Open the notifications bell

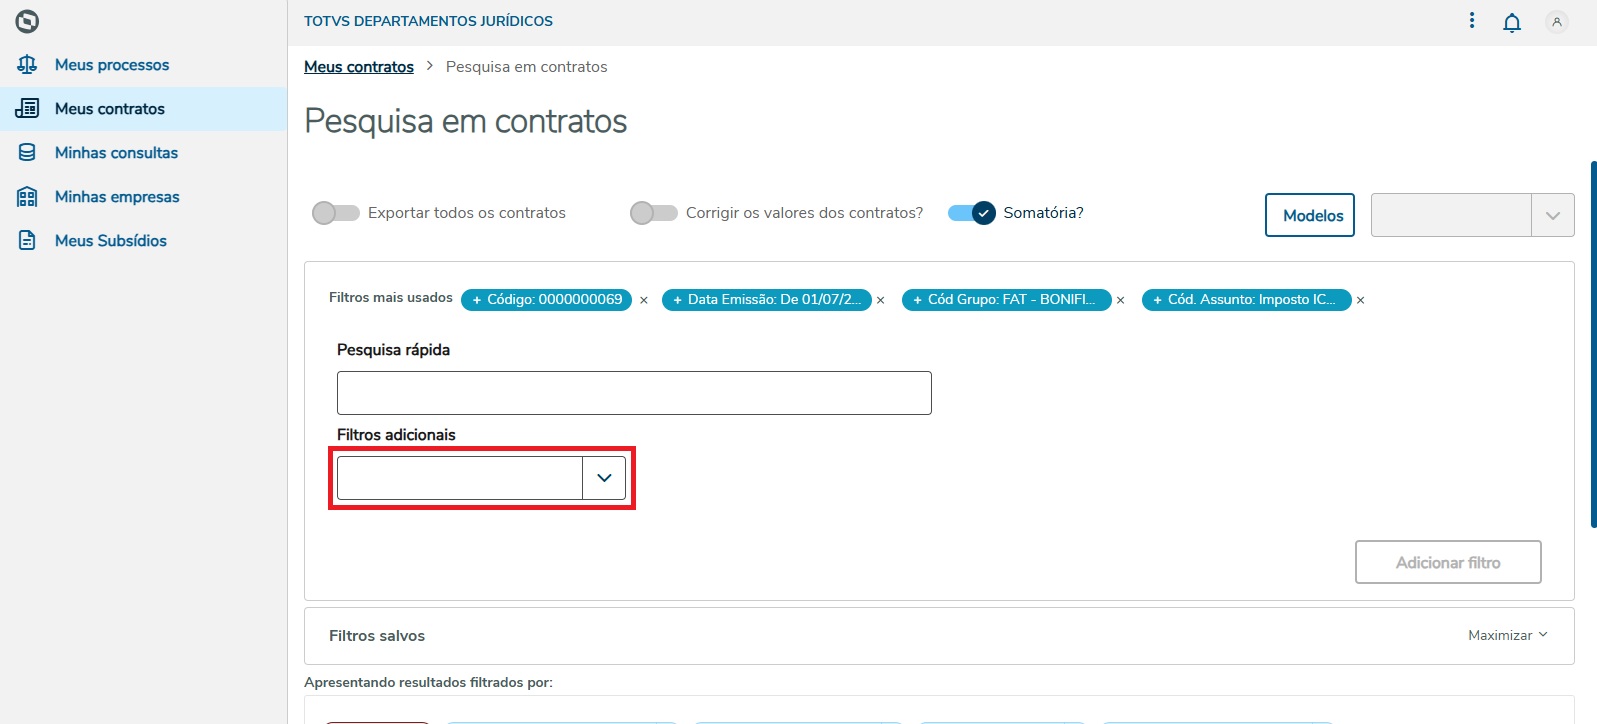[x=1512, y=22]
